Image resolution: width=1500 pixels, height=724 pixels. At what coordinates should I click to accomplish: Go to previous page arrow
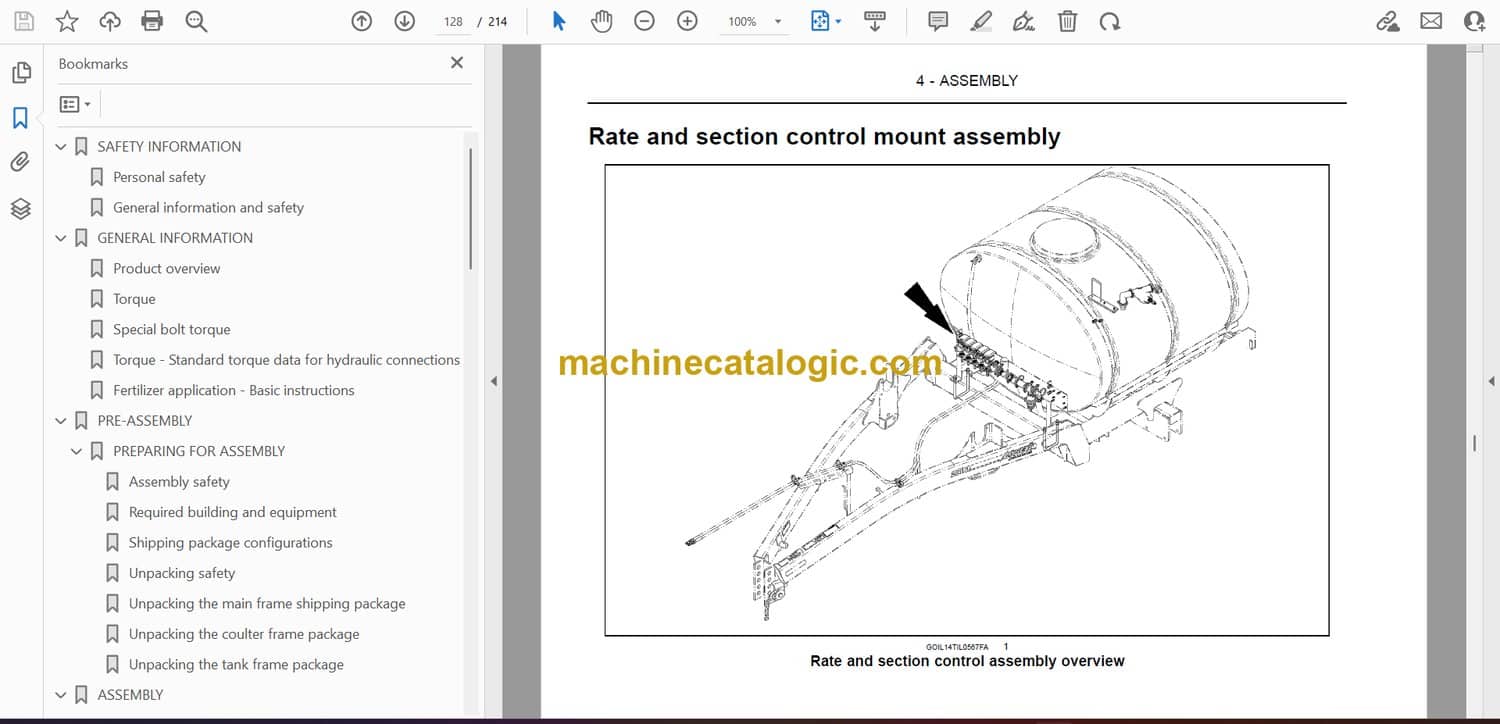coord(362,21)
